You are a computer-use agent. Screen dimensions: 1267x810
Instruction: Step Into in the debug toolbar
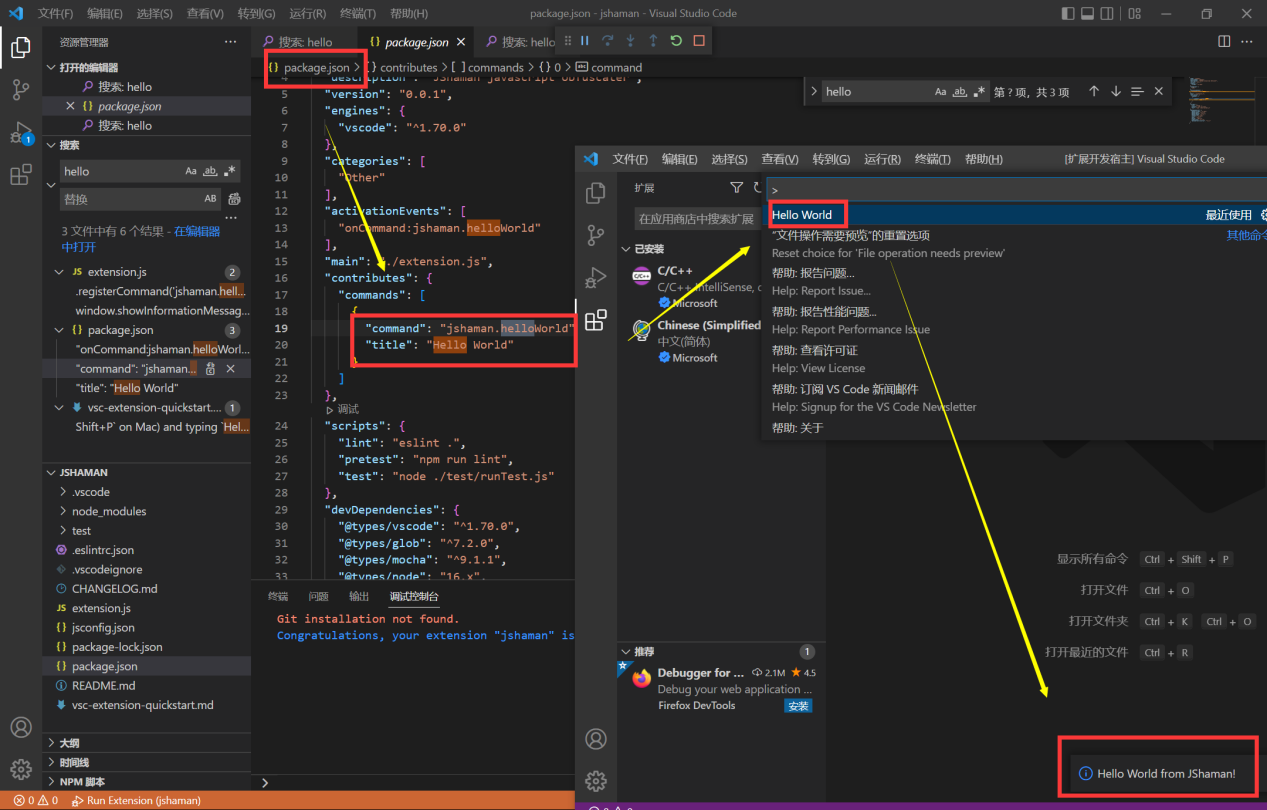pyautogui.click(x=630, y=41)
